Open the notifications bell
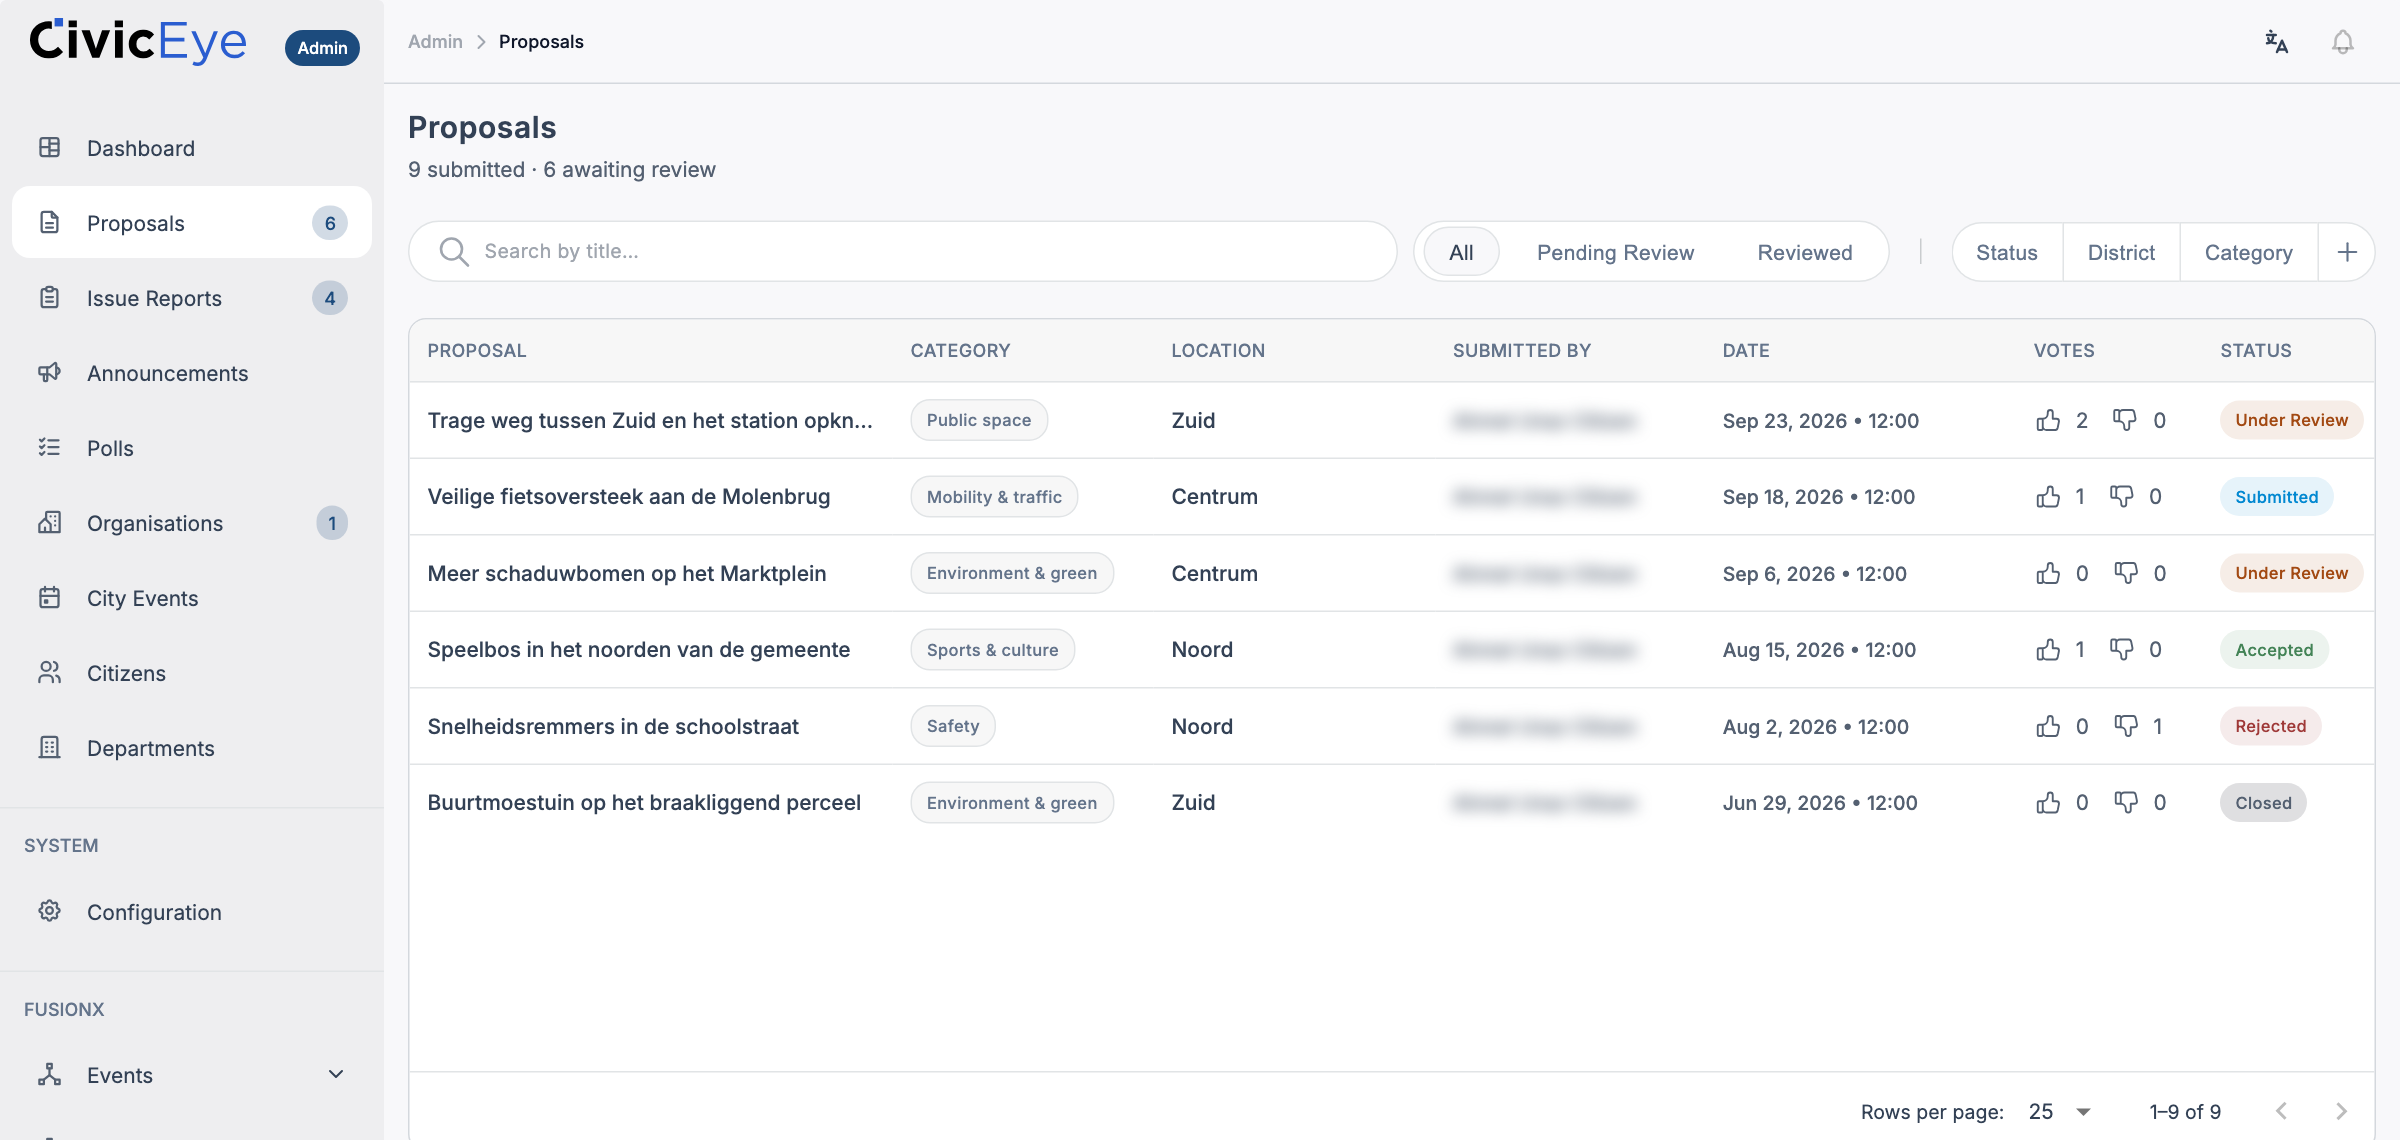 tap(2342, 42)
